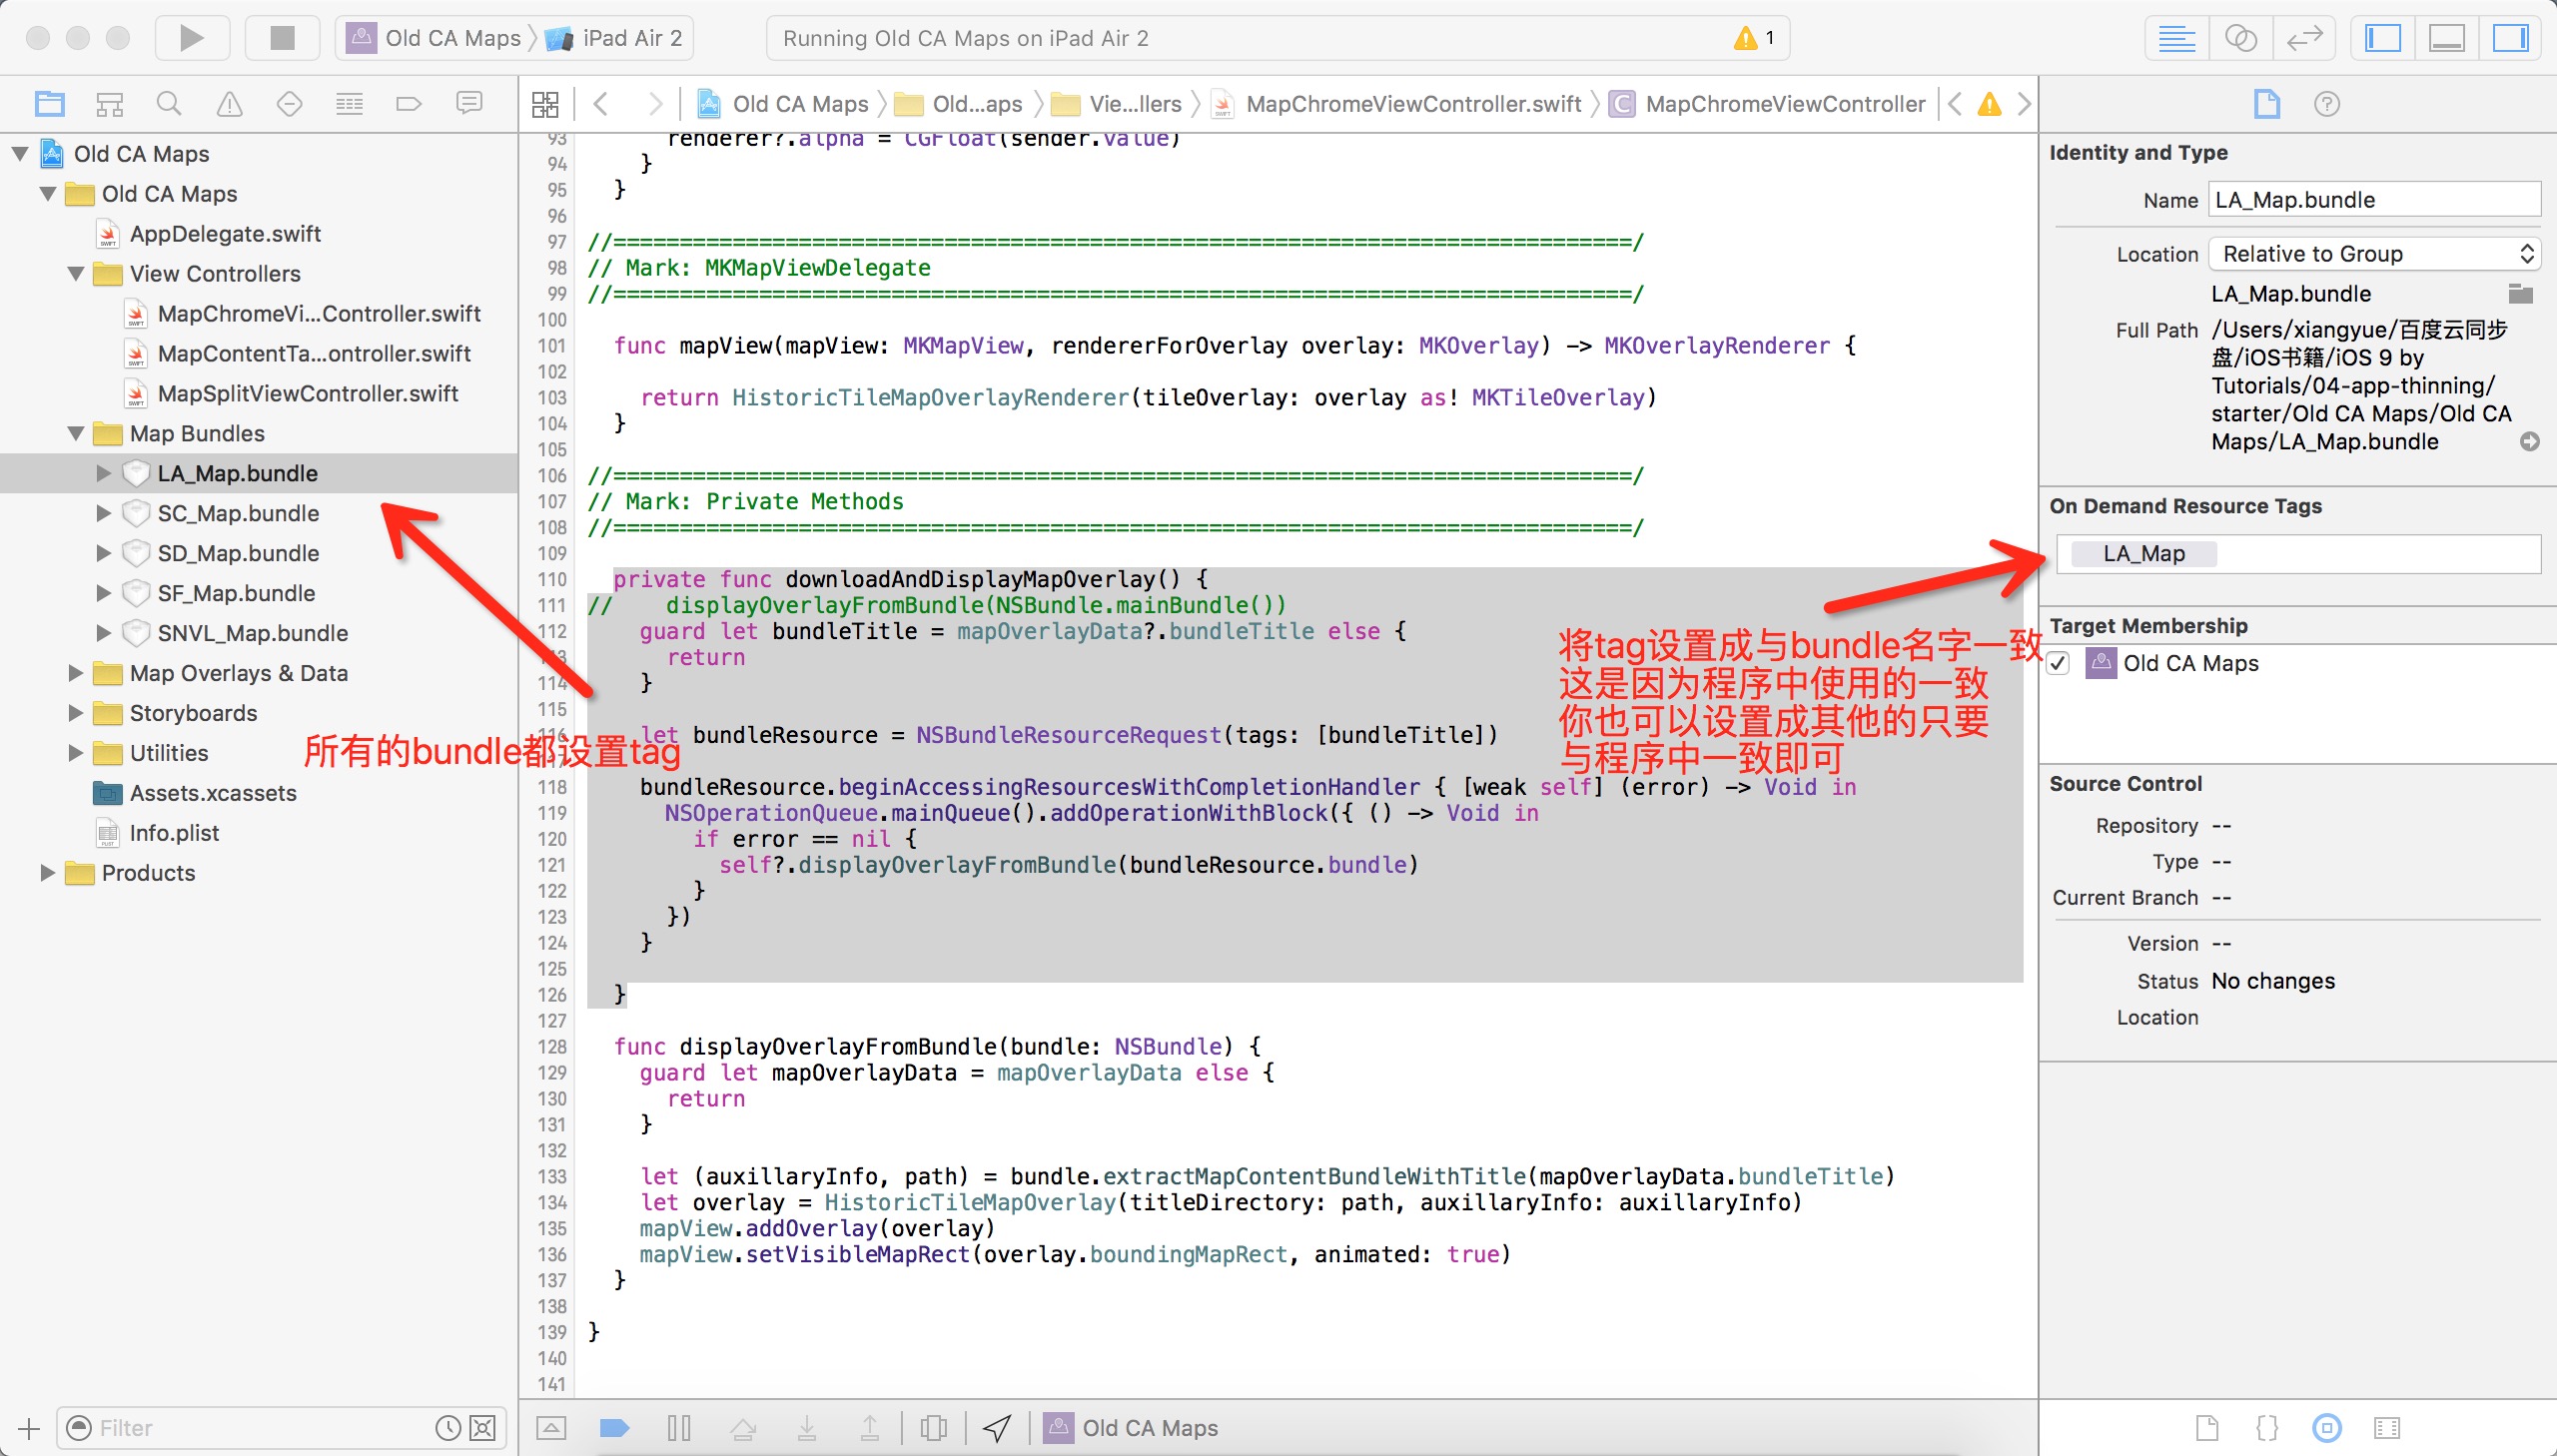Stop the running app
Image resolution: width=2557 pixels, height=1456 pixels.
(x=283, y=38)
